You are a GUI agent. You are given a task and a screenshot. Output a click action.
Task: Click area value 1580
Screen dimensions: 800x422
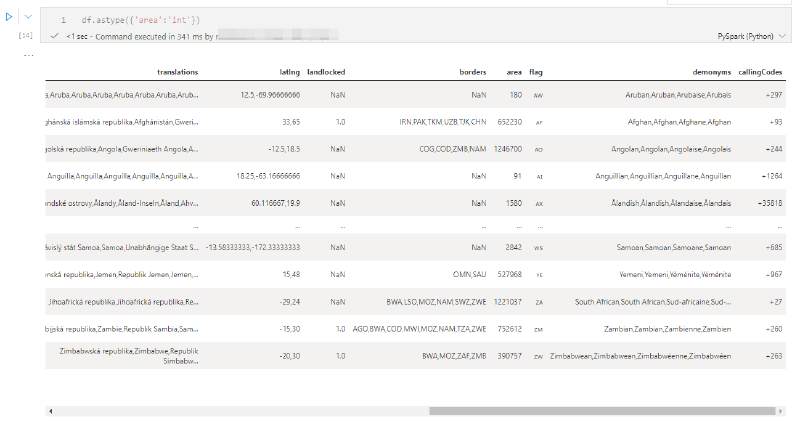click(513, 203)
